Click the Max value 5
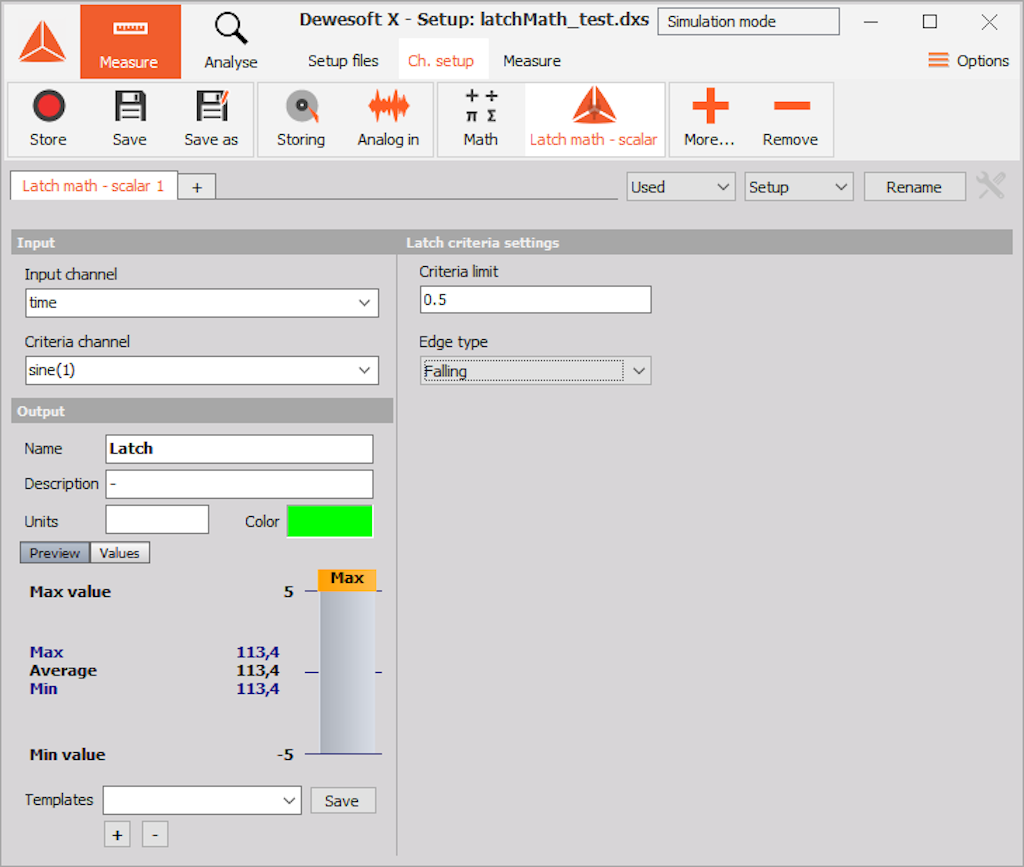This screenshot has width=1024, height=867. (x=289, y=592)
